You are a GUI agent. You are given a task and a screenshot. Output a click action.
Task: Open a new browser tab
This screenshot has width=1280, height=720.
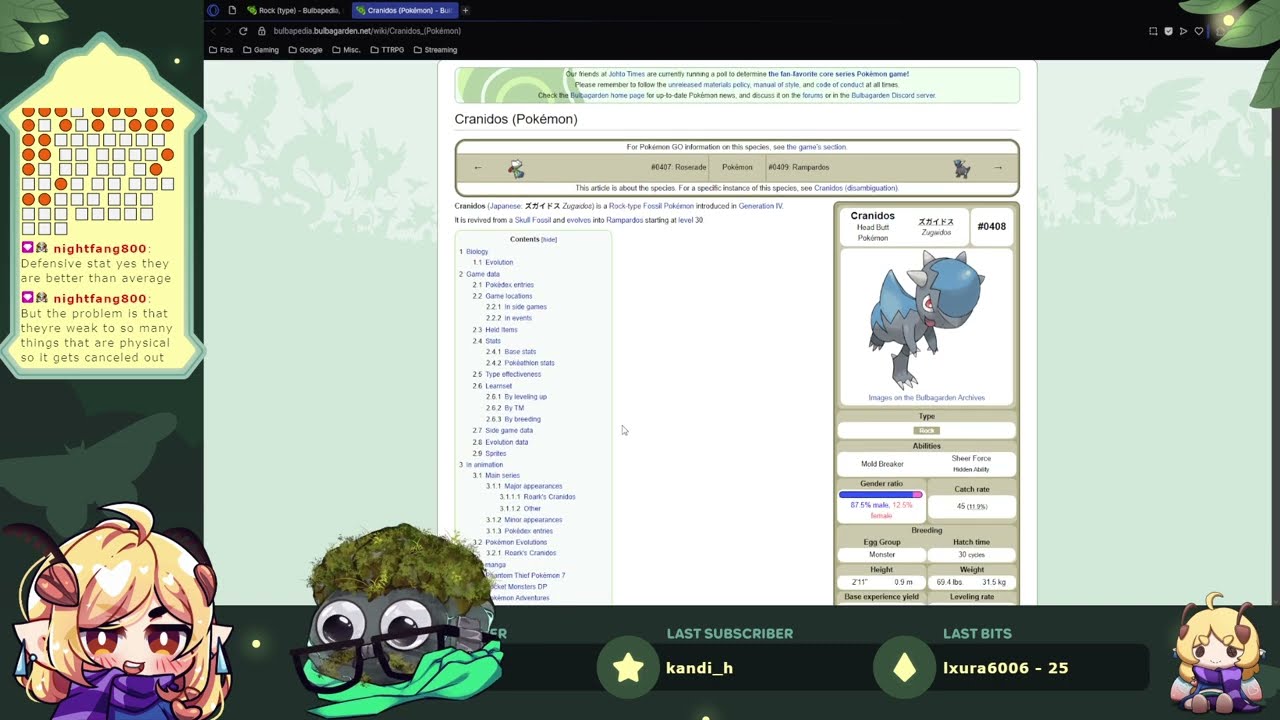(465, 10)
